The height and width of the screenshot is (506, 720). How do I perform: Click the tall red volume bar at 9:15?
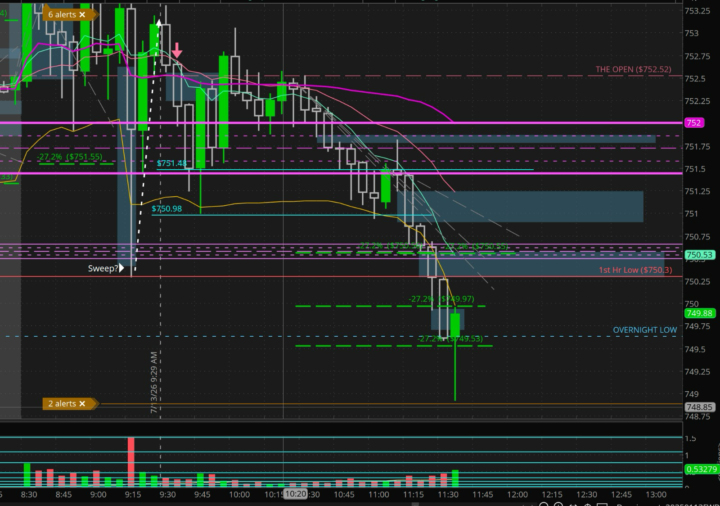pos(131,462)
